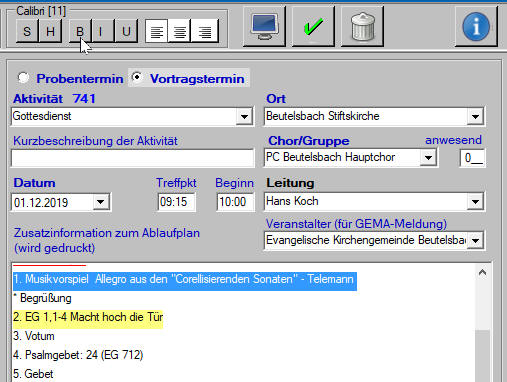Center align the text
Viewport: 507px width, 382px height.
pyautogui.click(x=180, y=31)
